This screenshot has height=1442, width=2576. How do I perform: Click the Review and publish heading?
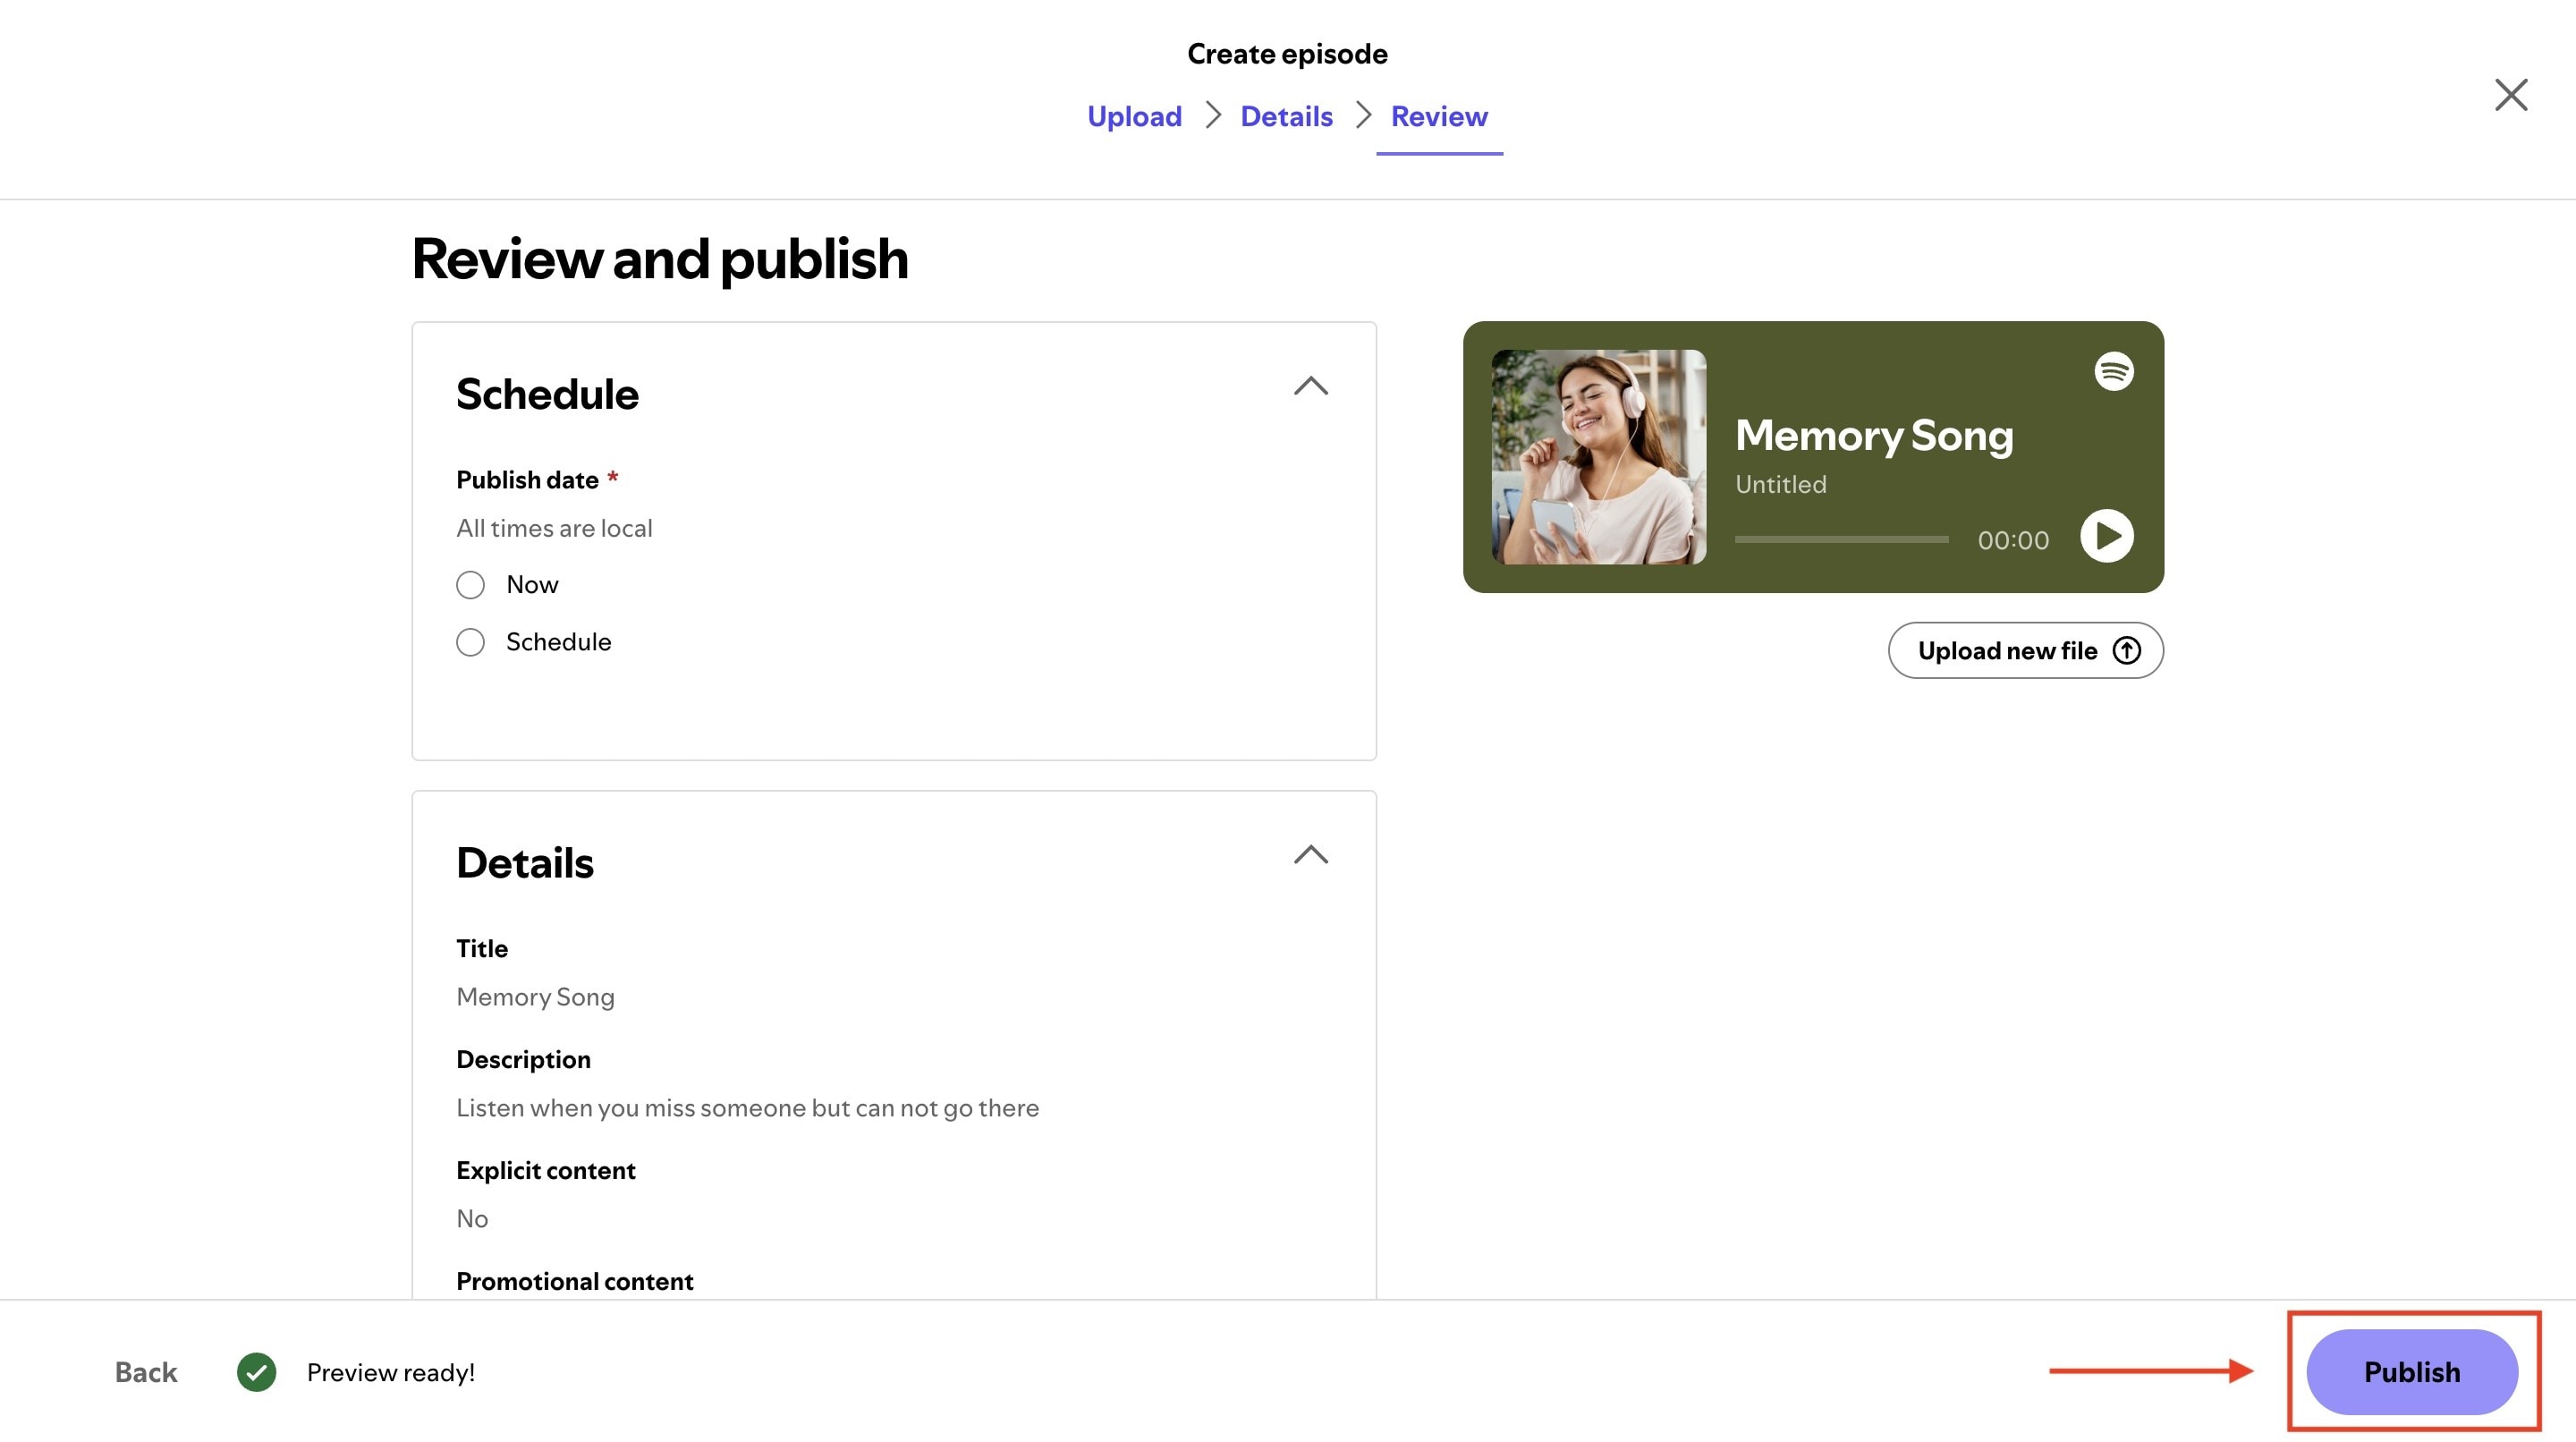pyautogui.click(x=660, y=259)
